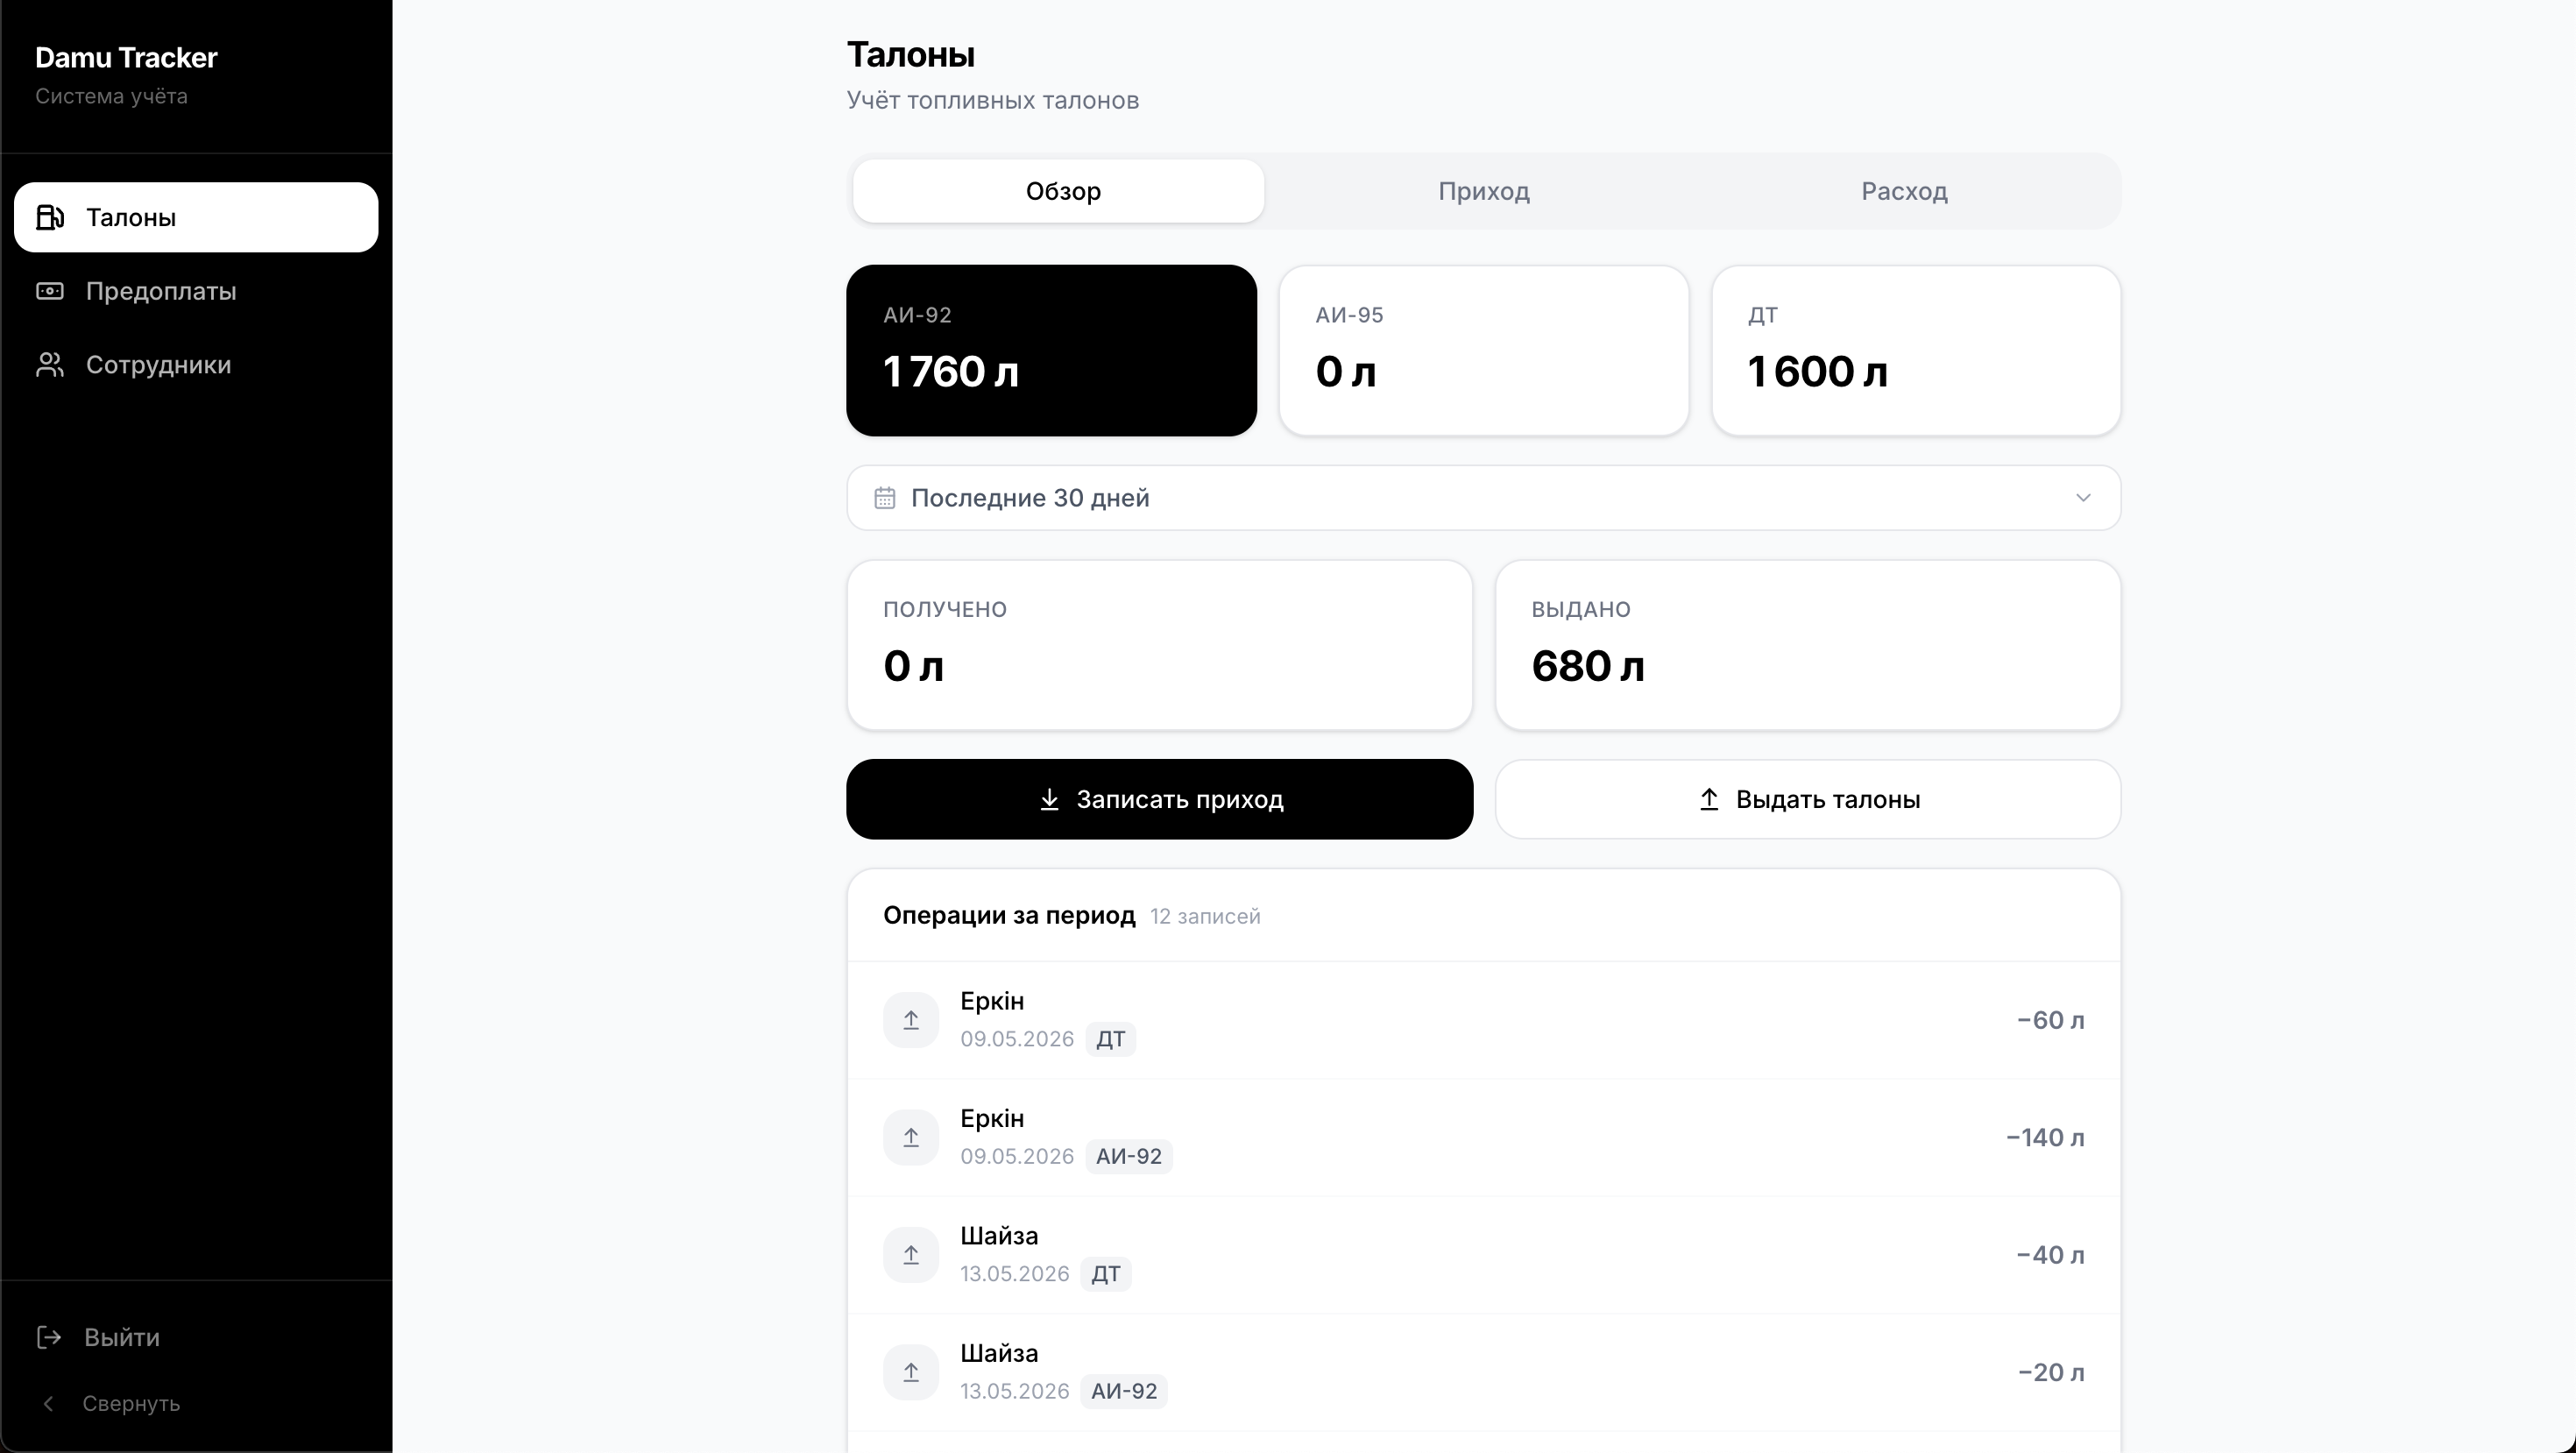Click the chevron arrow in the period selector

[2083, 498]
